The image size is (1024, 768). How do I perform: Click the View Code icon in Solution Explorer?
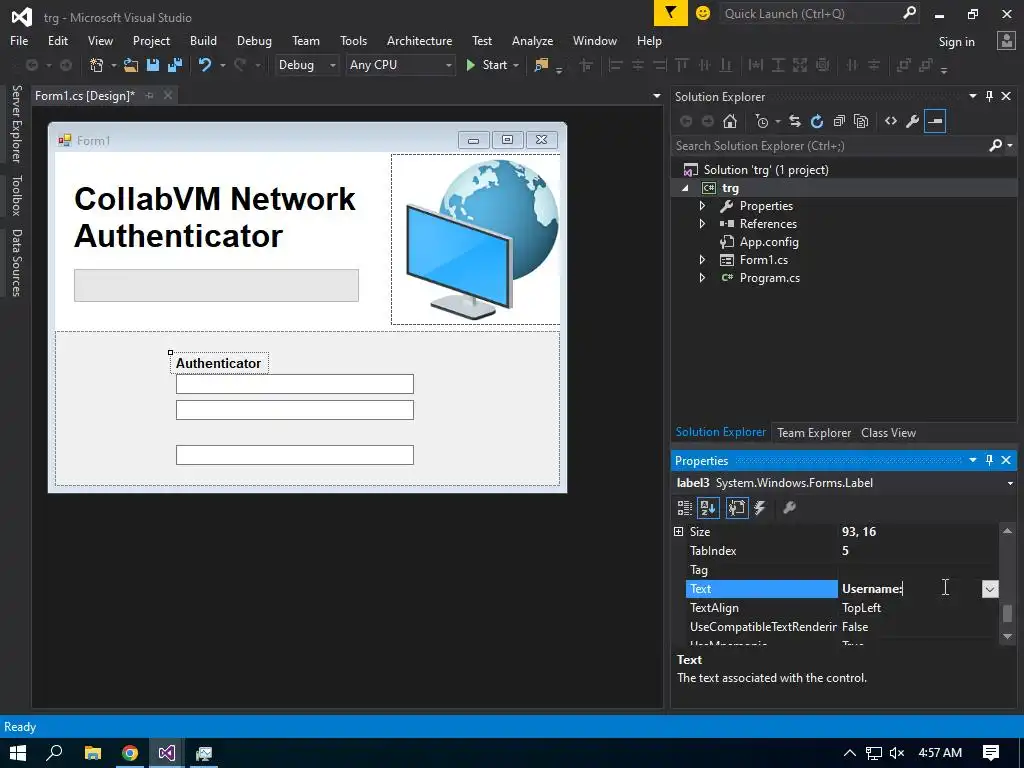point(891,121)
